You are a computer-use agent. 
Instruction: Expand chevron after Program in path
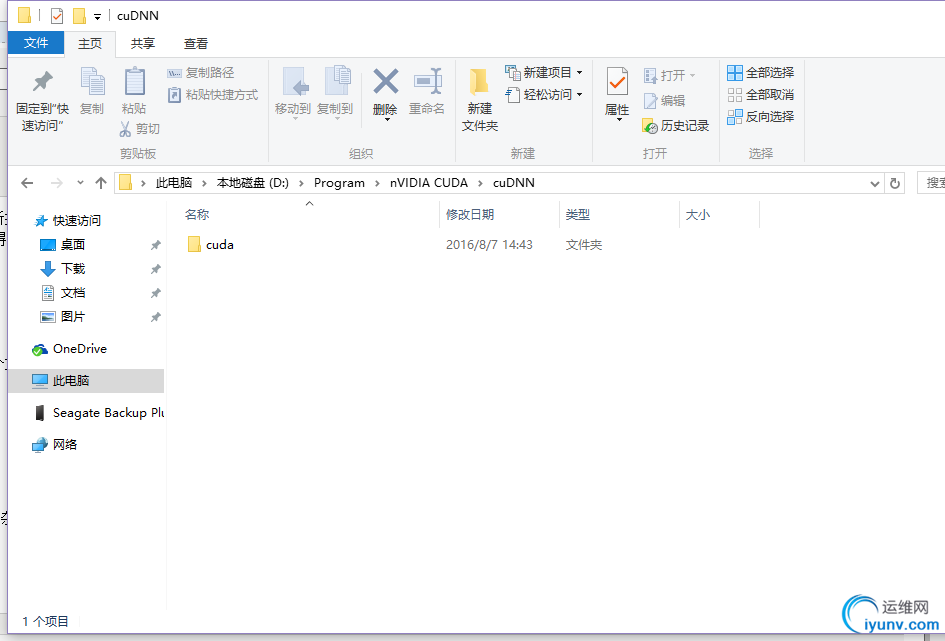pos(377,183)
